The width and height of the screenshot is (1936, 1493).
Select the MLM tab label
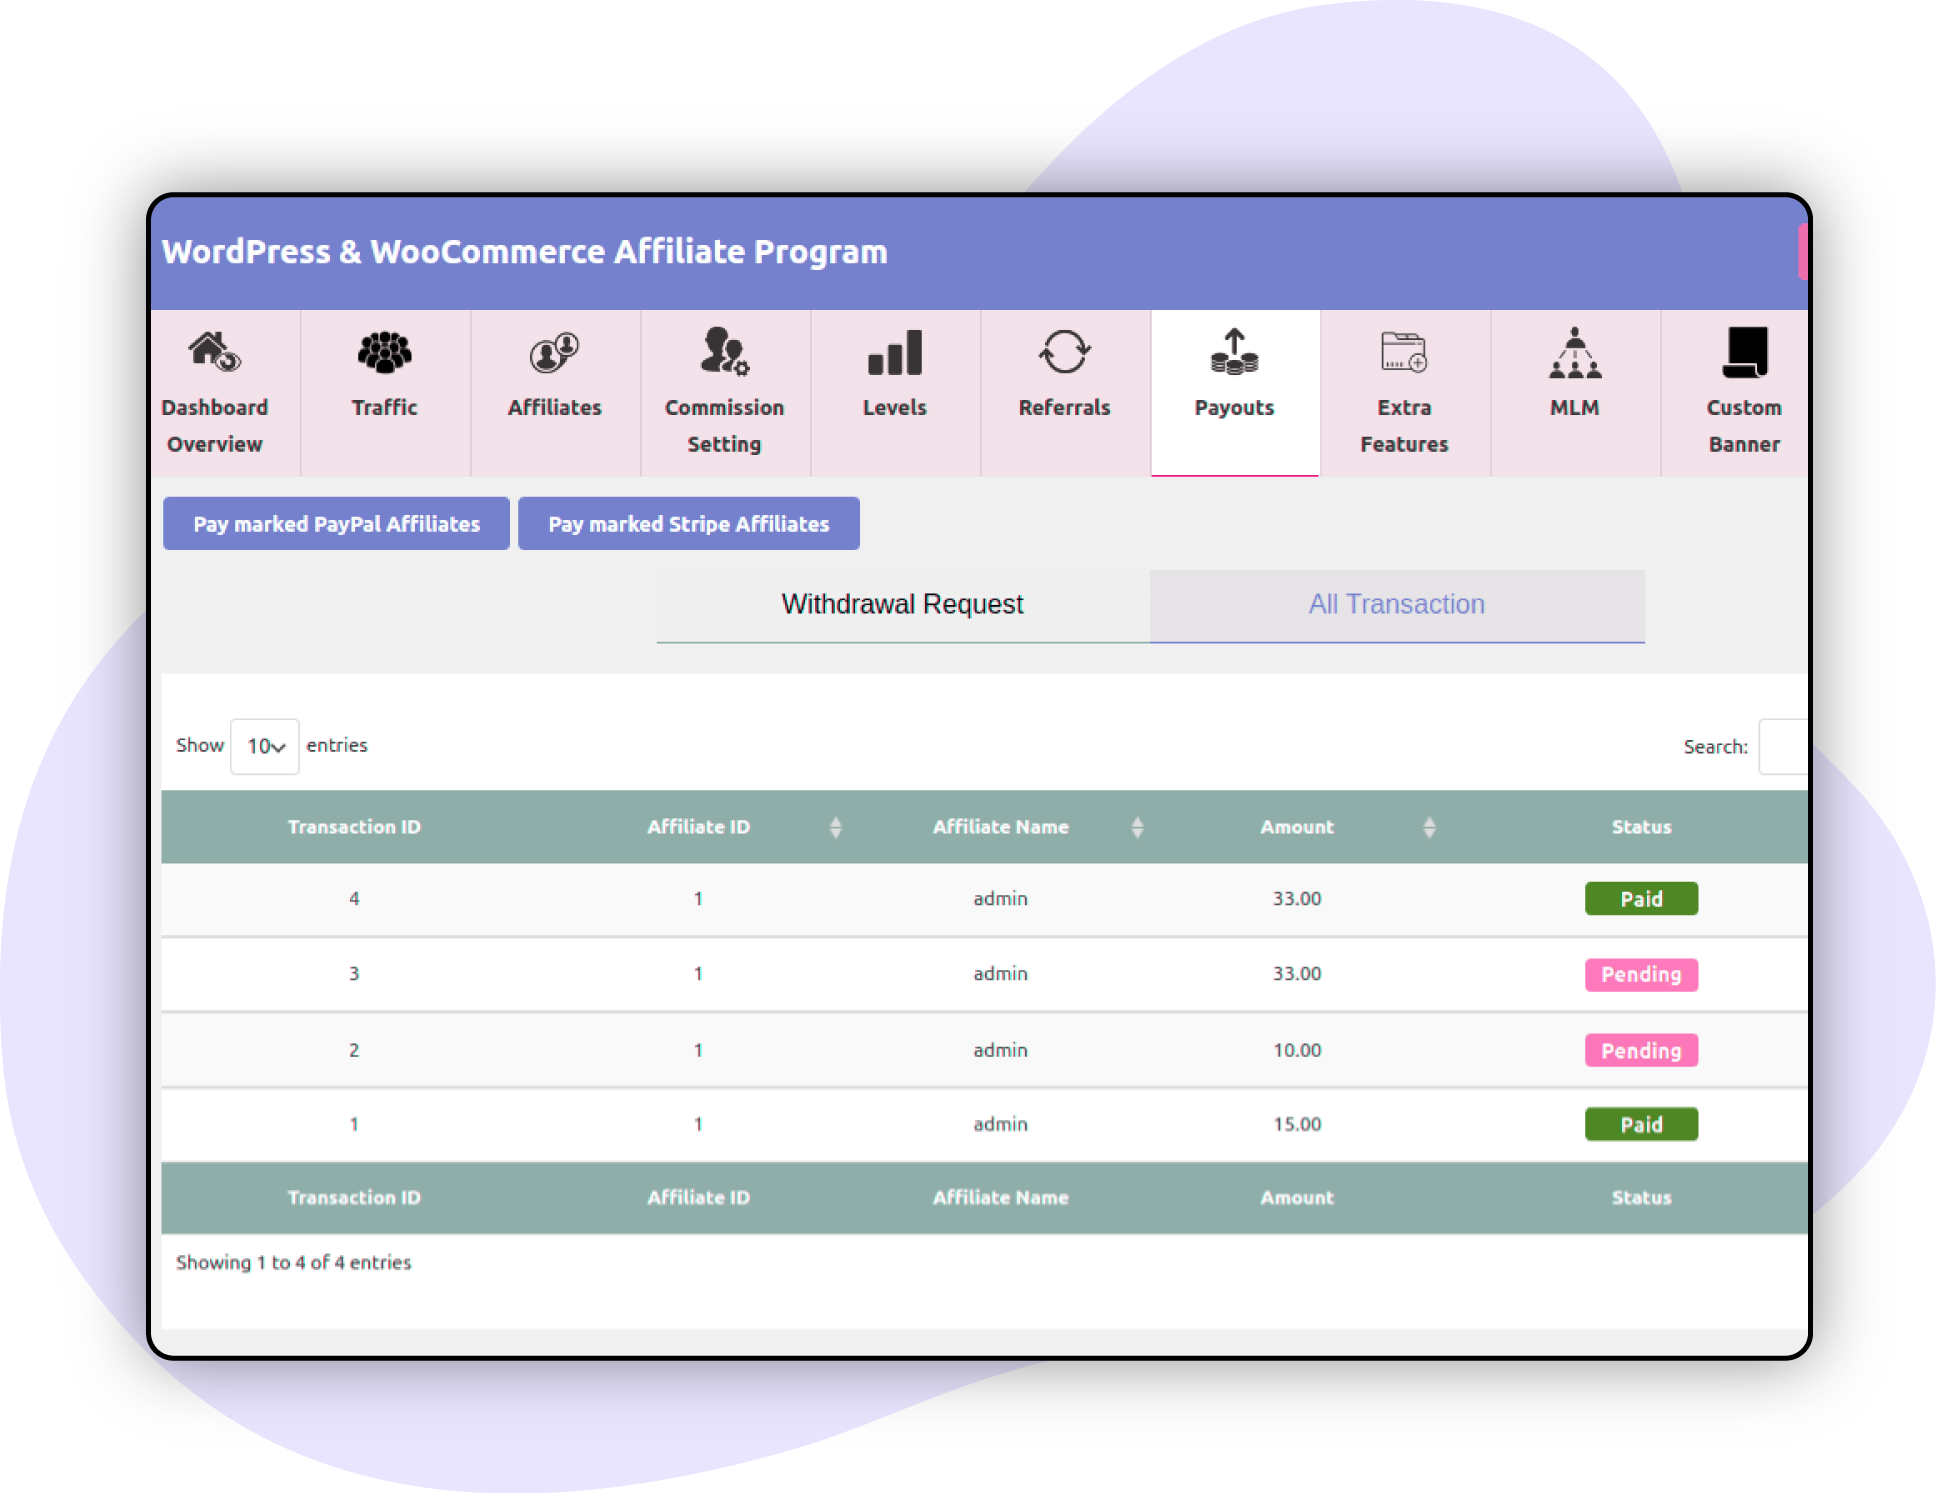pos(1574,407)
